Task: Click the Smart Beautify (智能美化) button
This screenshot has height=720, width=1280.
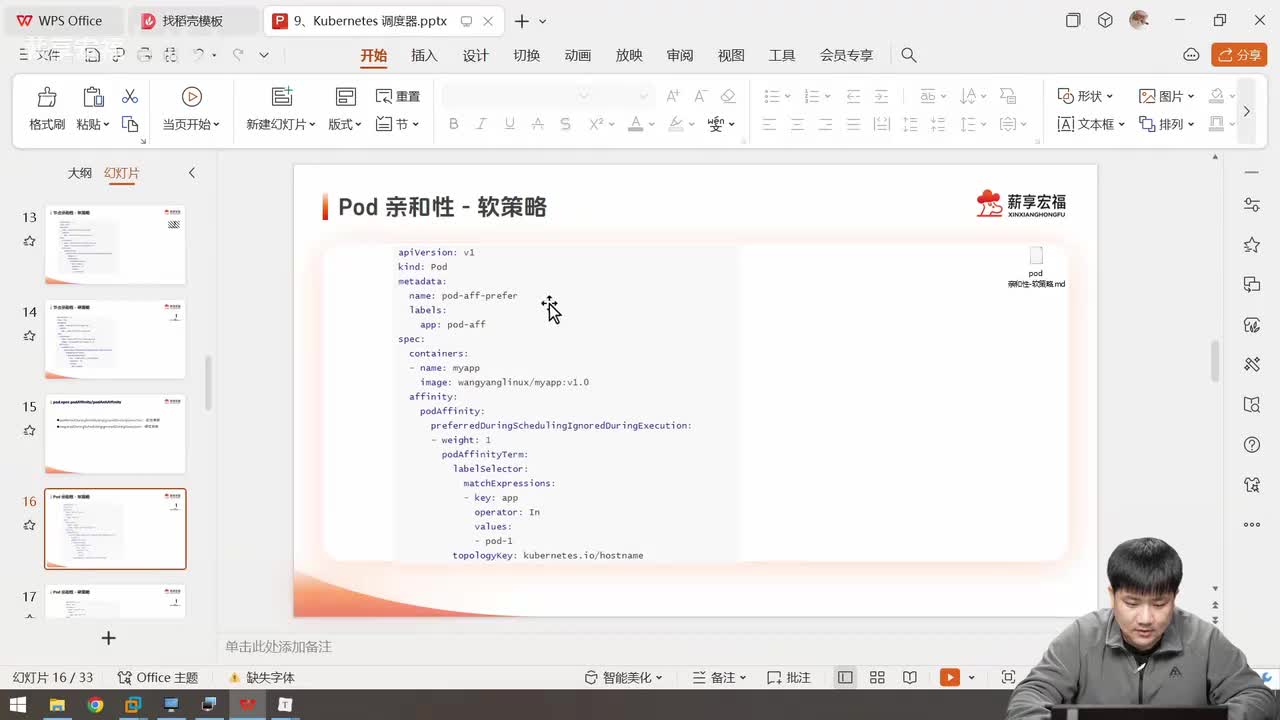Action: click(x=624, y=678)
